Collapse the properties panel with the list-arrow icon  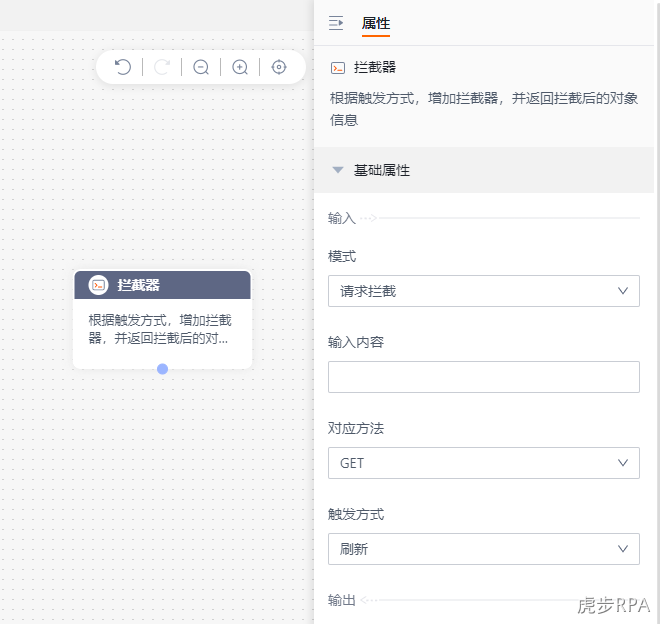click(x=336, y=23)
